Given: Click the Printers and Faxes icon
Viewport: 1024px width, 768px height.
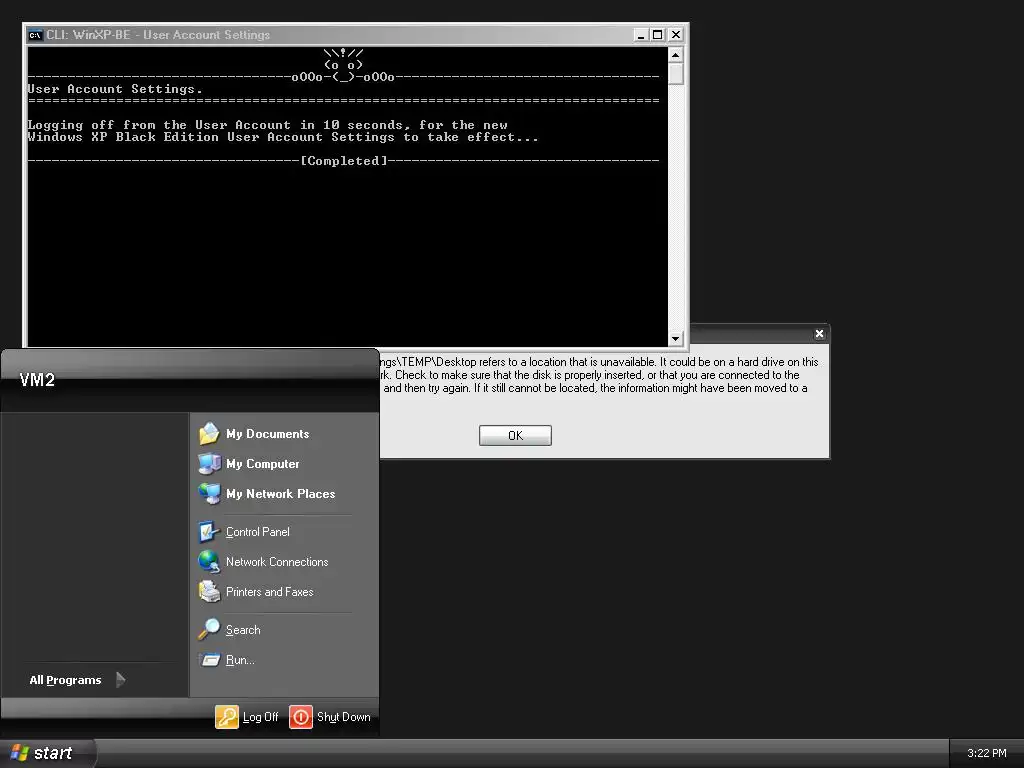Looking at the screenshot, I should click(209, 592).
